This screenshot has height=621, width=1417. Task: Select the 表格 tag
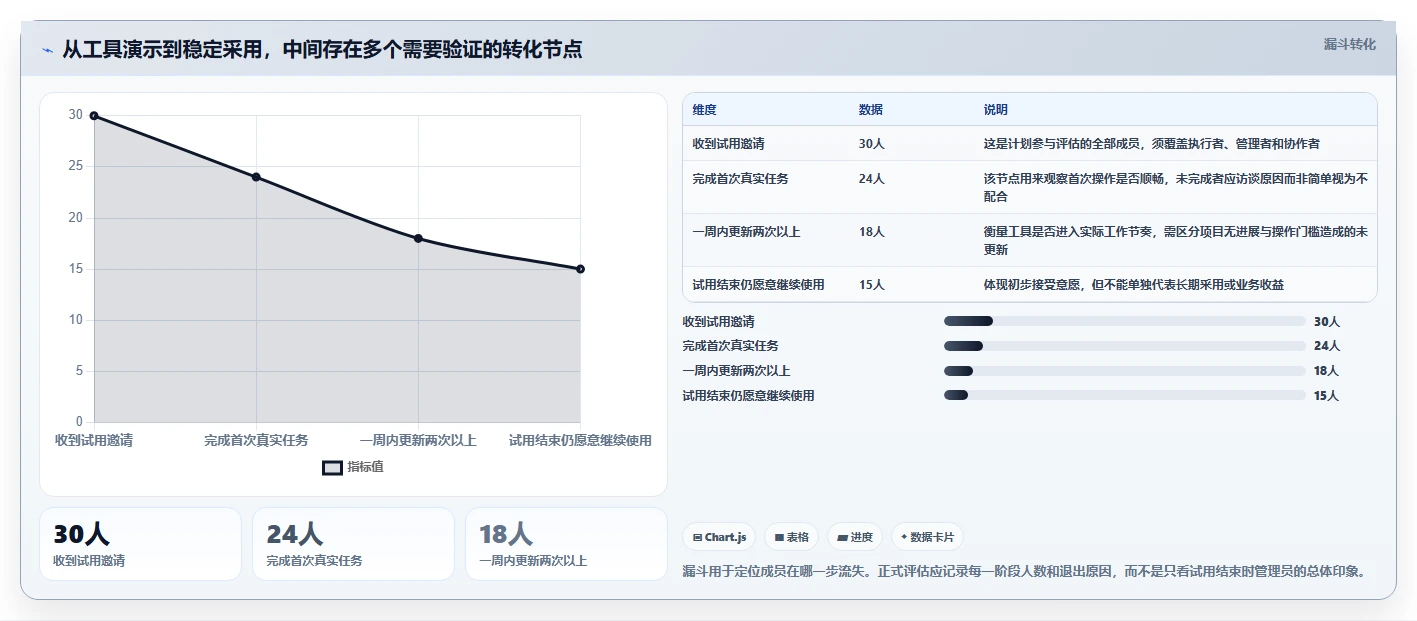pyautogui.click(x=791, y=537)
